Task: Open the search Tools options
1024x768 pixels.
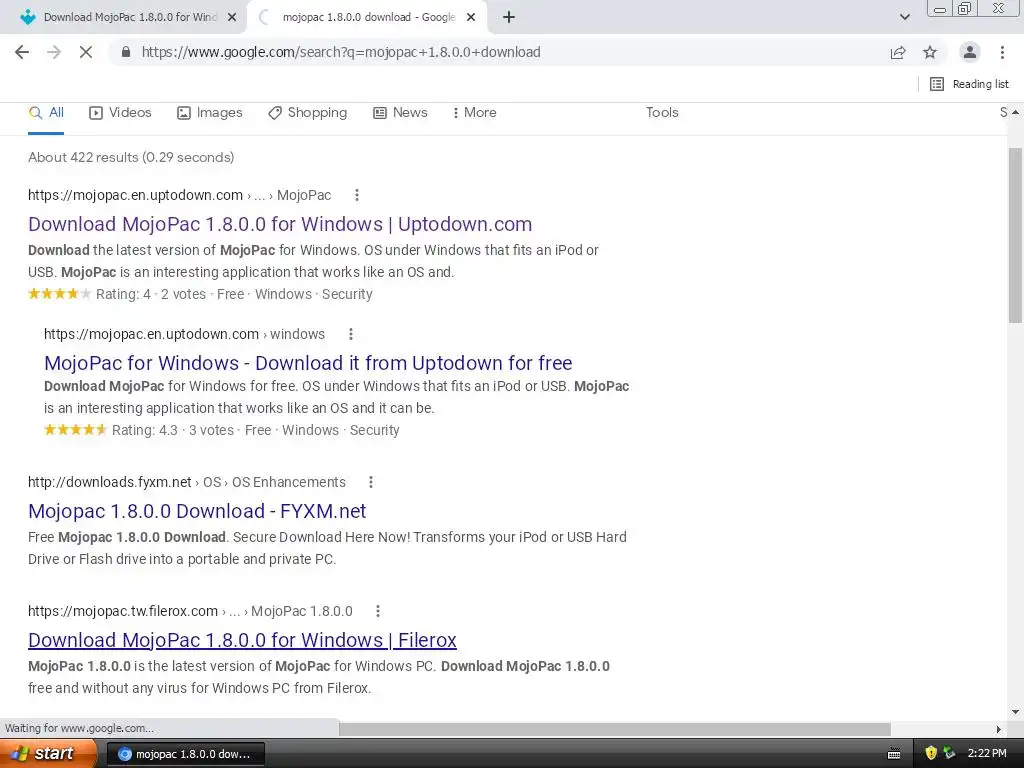Action: (662, 113)
